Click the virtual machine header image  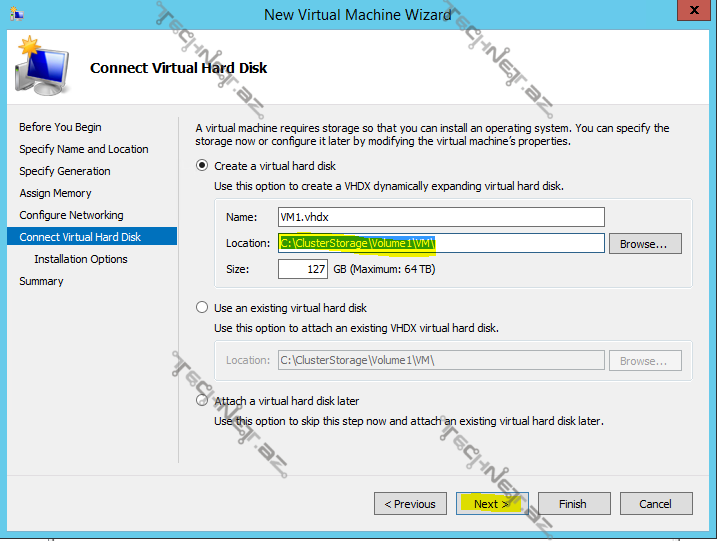40,64
